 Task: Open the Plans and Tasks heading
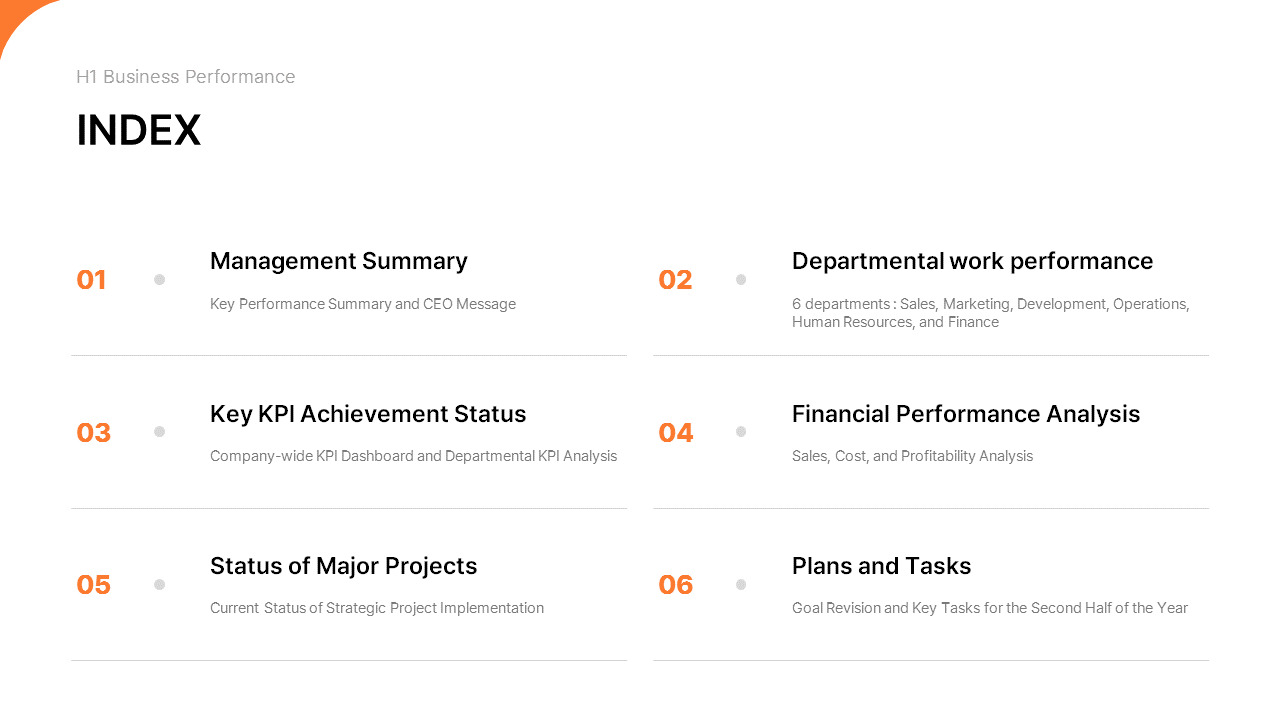click(881, 566)
